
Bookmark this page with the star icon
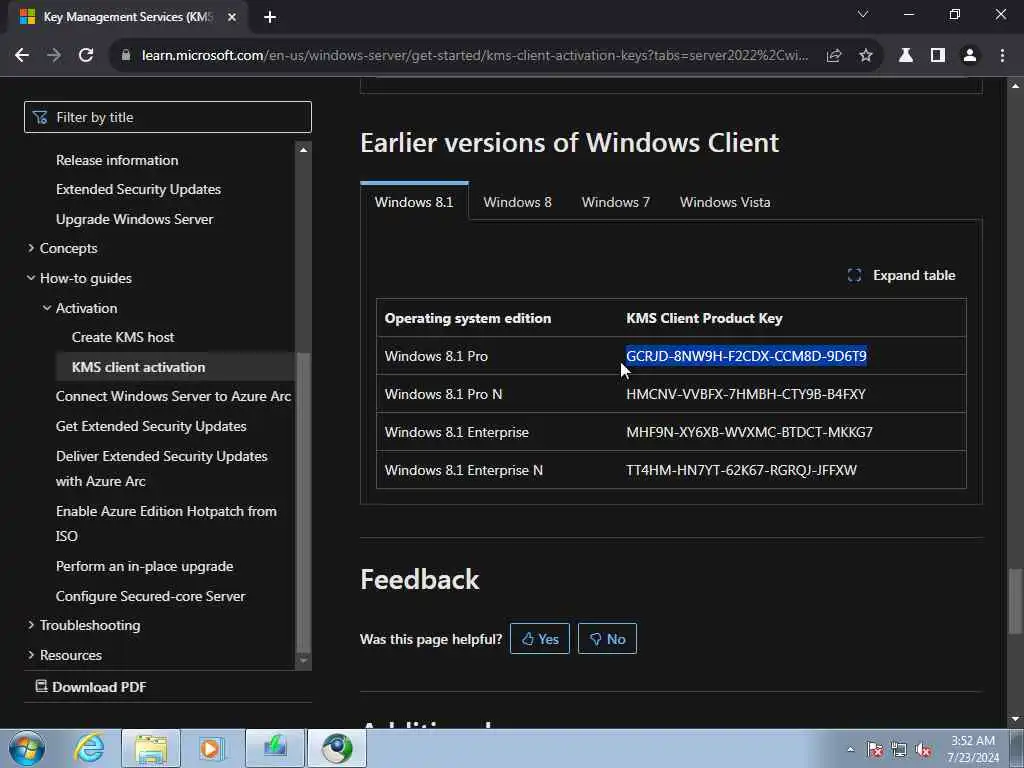point(866,56)
